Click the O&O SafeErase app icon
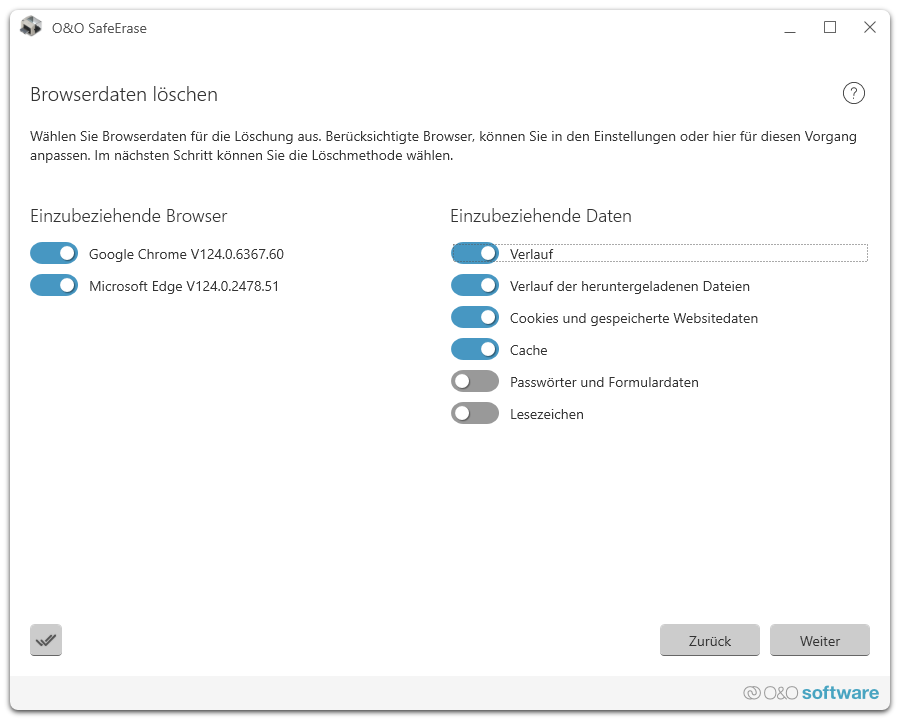 (x=31, y=27)
